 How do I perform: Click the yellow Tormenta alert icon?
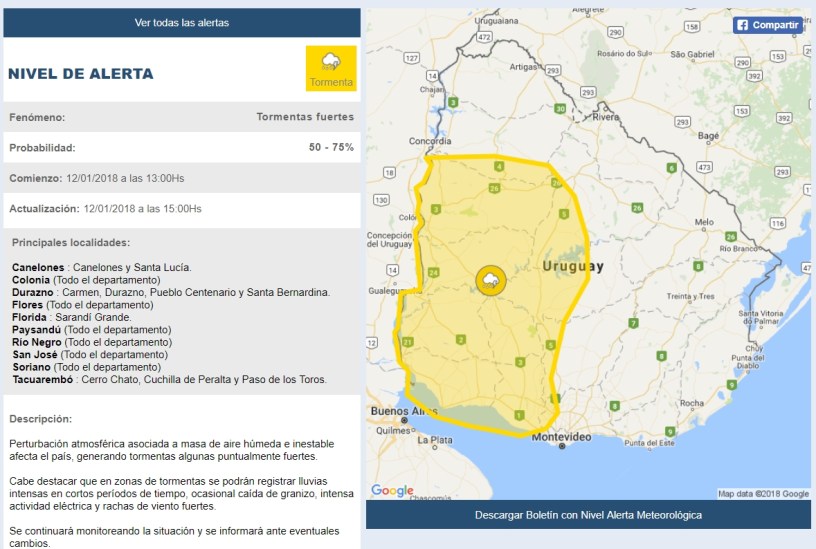(331, 68)
